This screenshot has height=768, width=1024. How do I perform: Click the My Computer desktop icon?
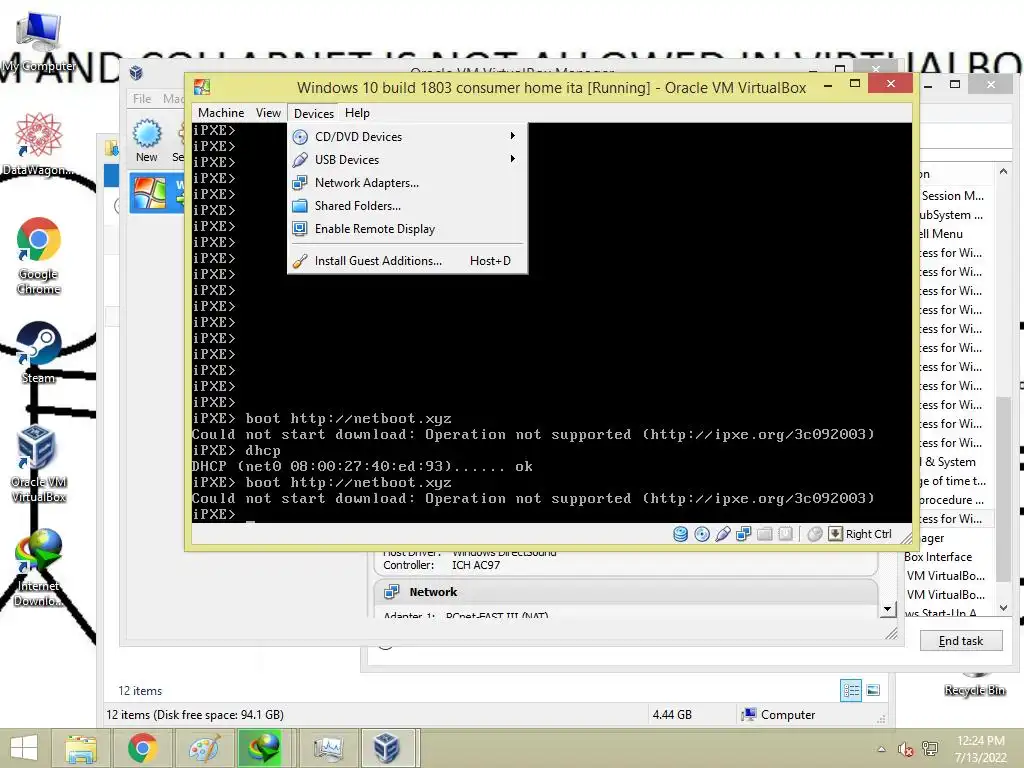point(38,41)
